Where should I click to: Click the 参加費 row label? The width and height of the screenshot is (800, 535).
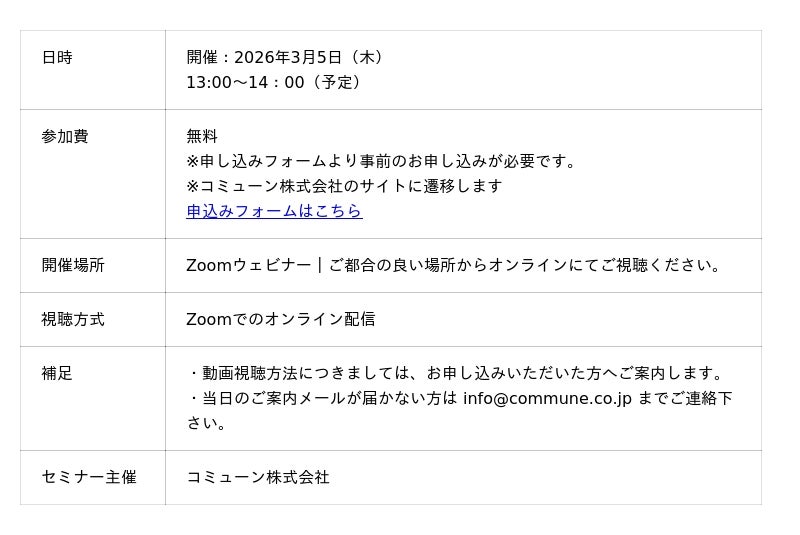65,137
